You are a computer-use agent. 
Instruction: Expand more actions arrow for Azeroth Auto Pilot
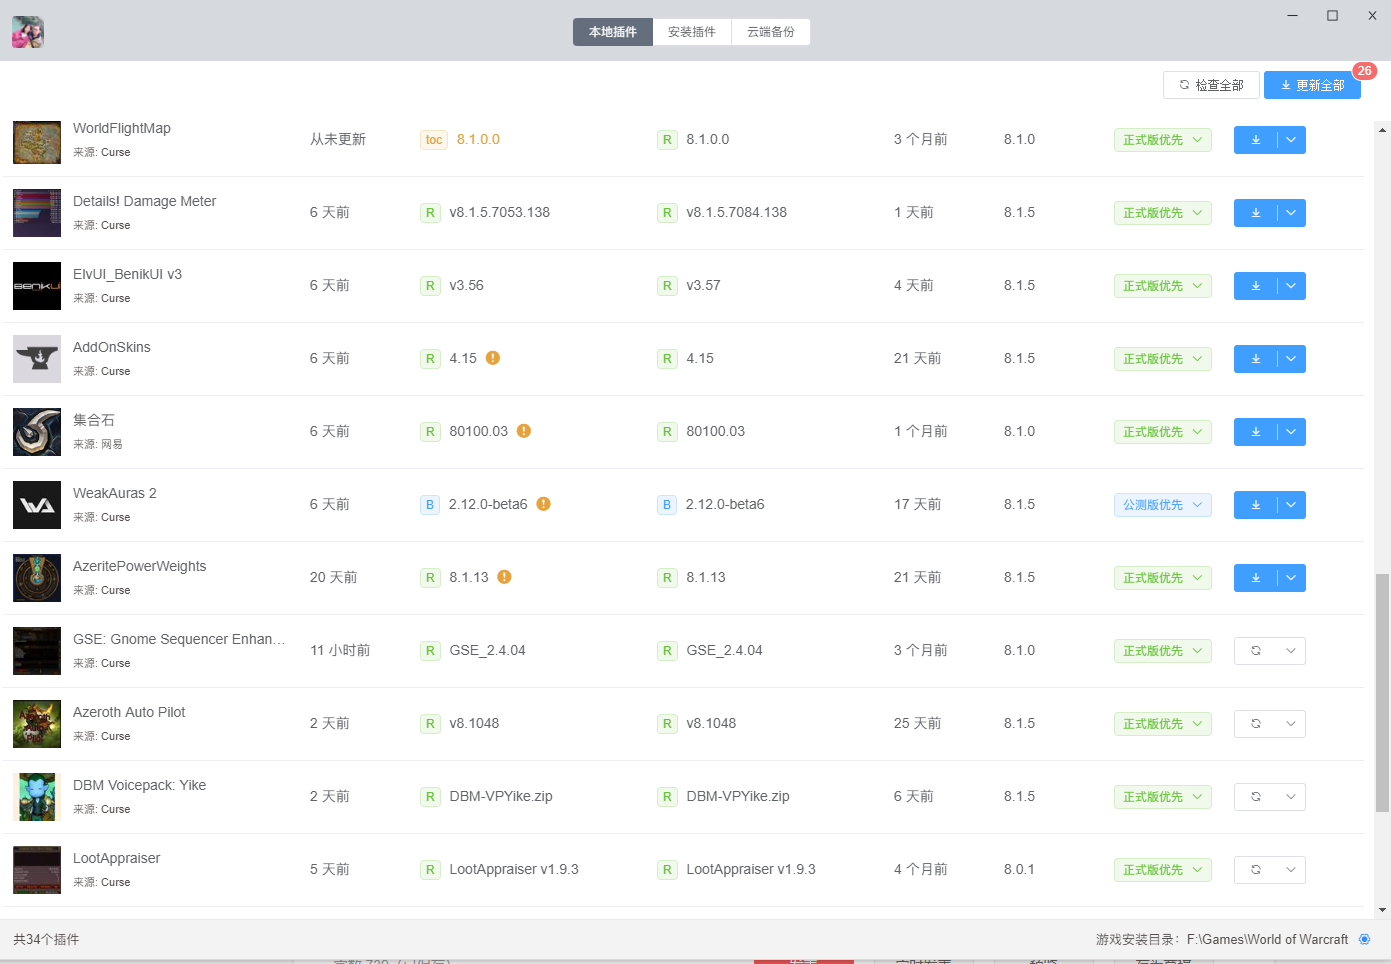coord(1291,724)
